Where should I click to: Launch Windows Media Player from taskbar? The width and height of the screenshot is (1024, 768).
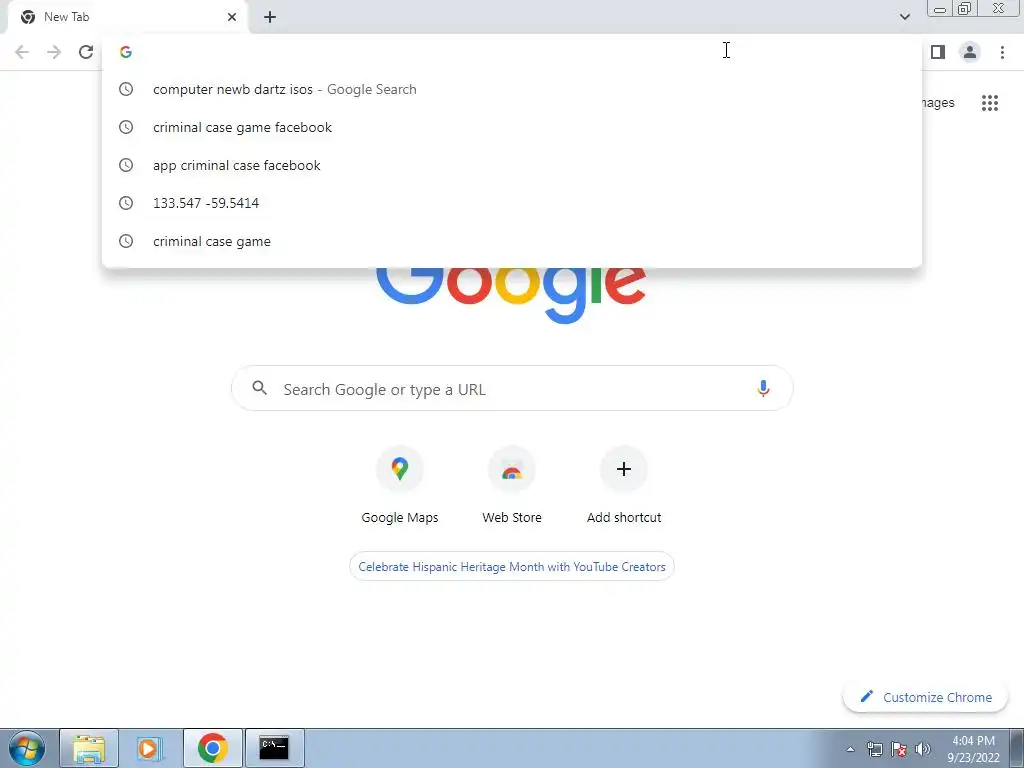tap(150, 748)
